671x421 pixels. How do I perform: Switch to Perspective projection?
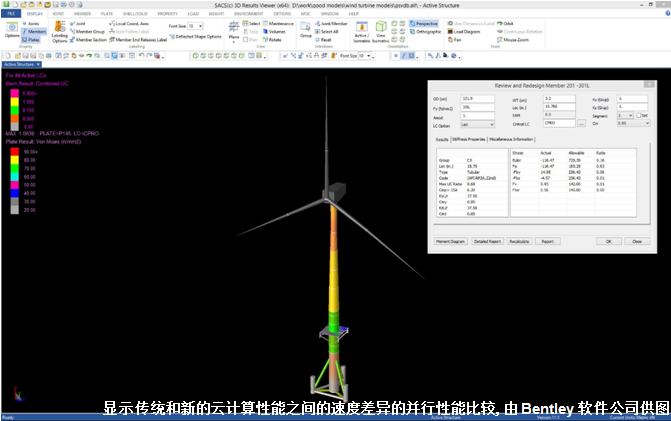click(x=424, y=24)
